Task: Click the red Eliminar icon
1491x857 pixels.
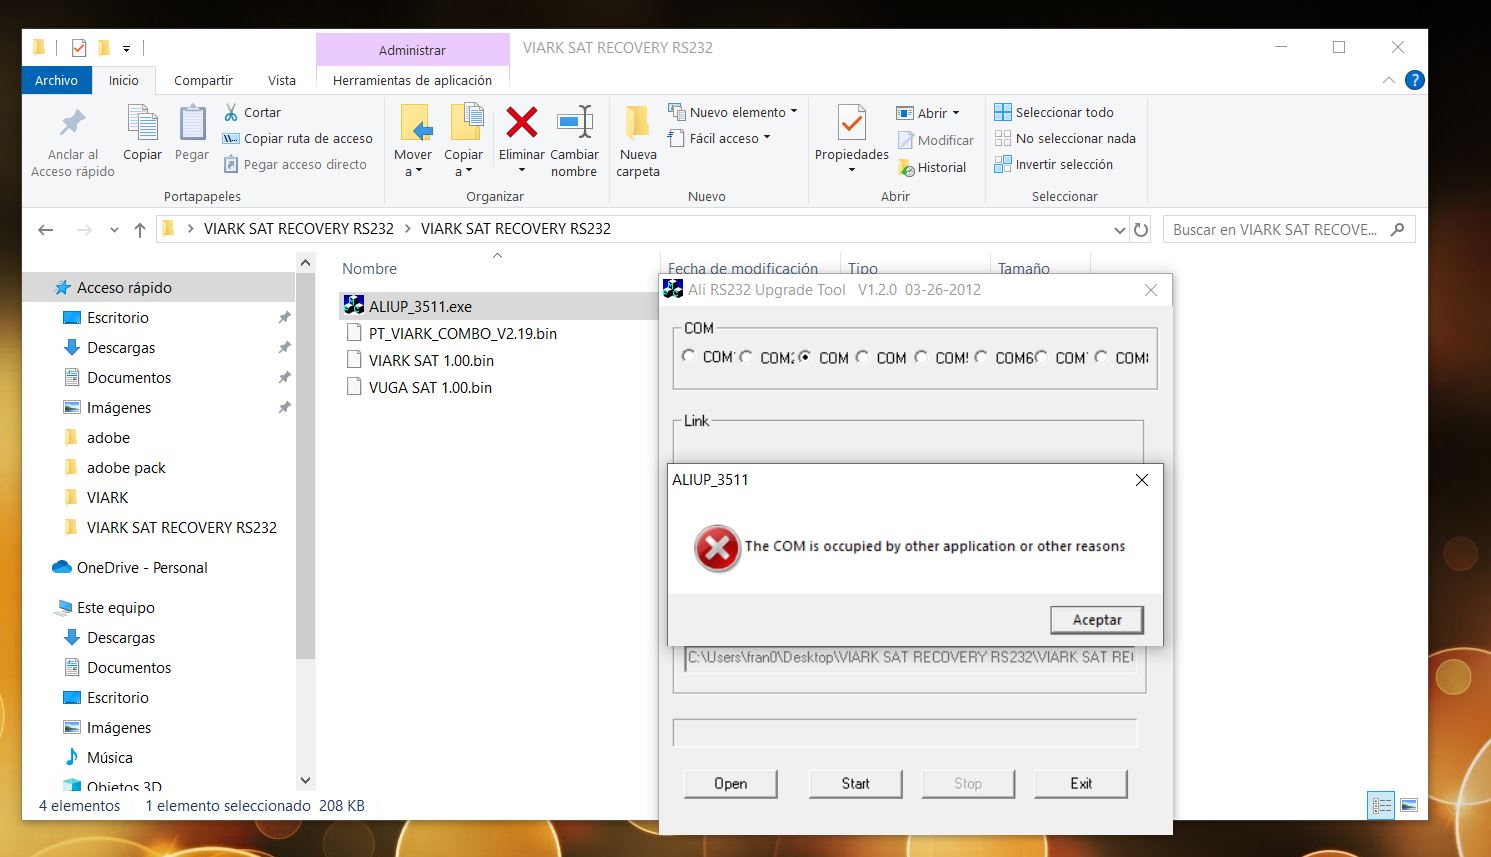Action: (x=522, y=123)
